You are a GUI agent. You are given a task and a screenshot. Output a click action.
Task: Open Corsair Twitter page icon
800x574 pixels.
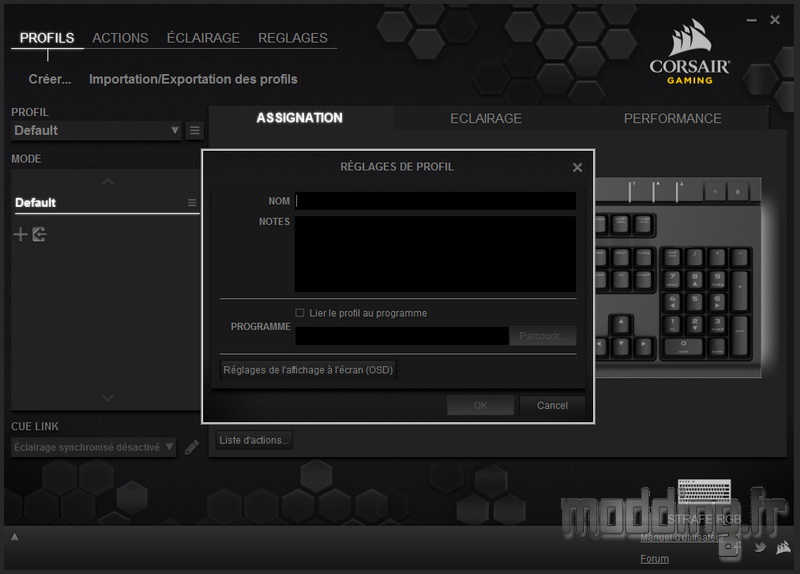[x=760, y=547]
